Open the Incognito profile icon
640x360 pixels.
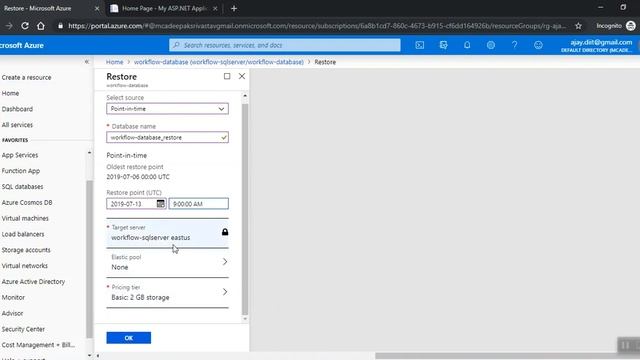631,26
